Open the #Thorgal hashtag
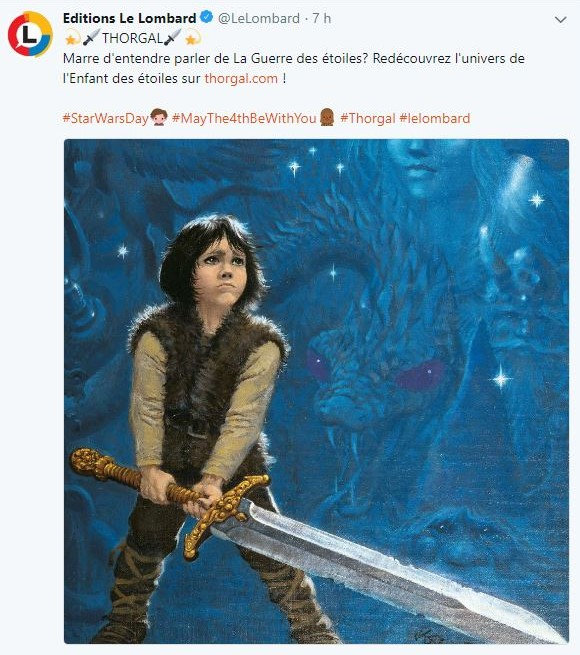The height and width of the screenshot is (655, 580). [x=368, y=118]
